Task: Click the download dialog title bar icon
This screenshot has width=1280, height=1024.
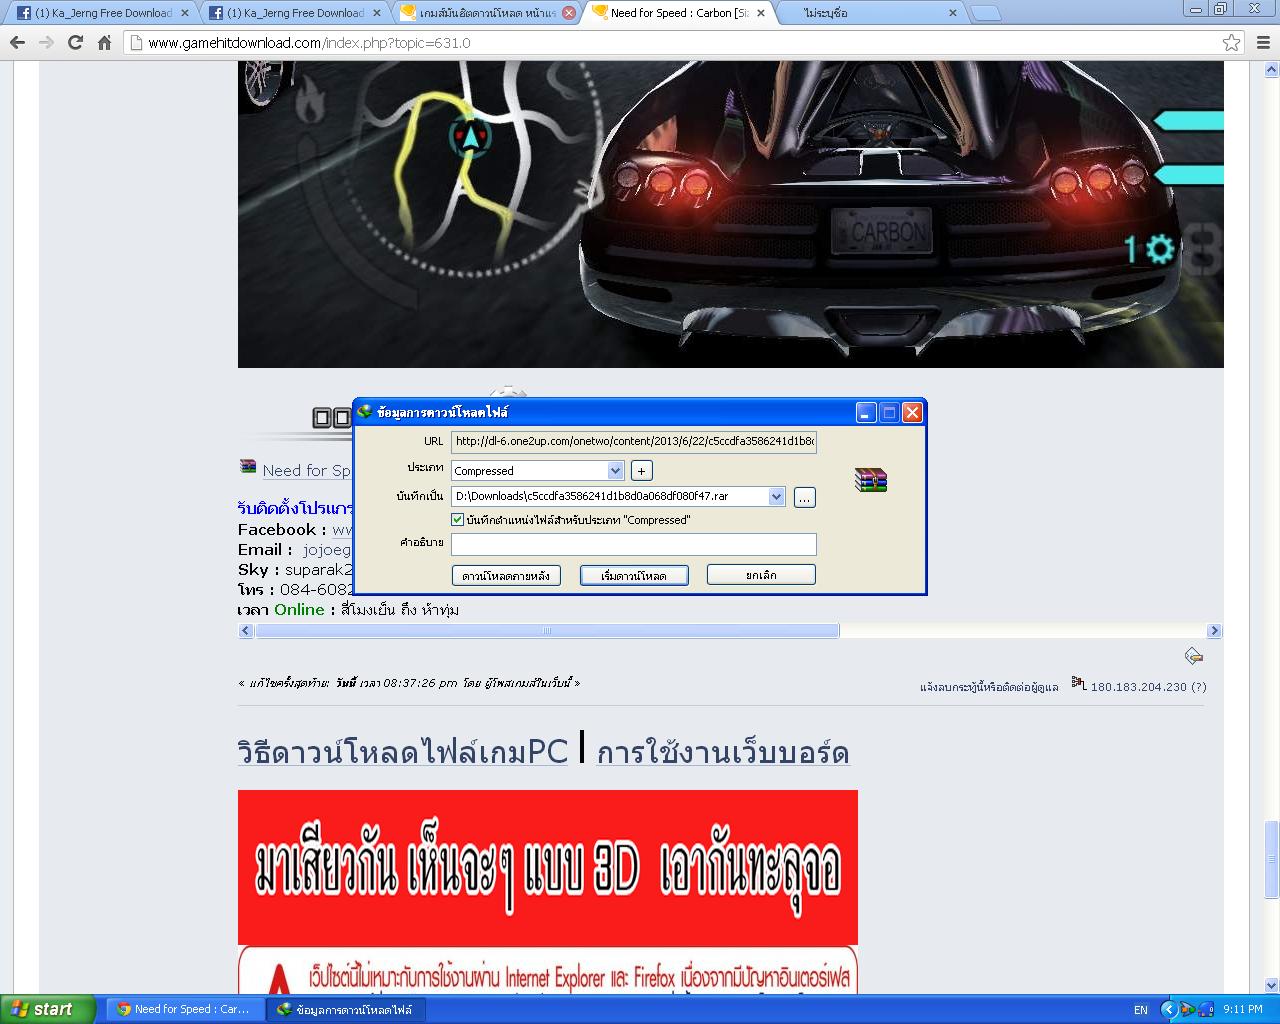Action: coord(365,412)
